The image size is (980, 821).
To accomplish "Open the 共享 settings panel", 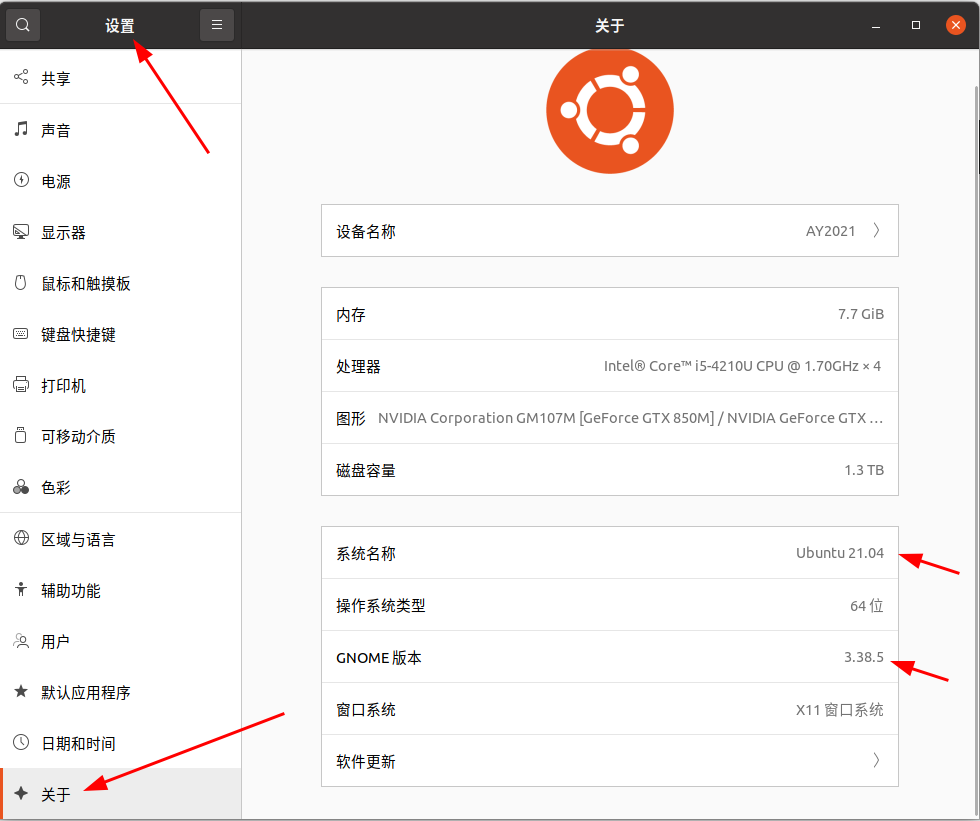I will tap(121, 78).
